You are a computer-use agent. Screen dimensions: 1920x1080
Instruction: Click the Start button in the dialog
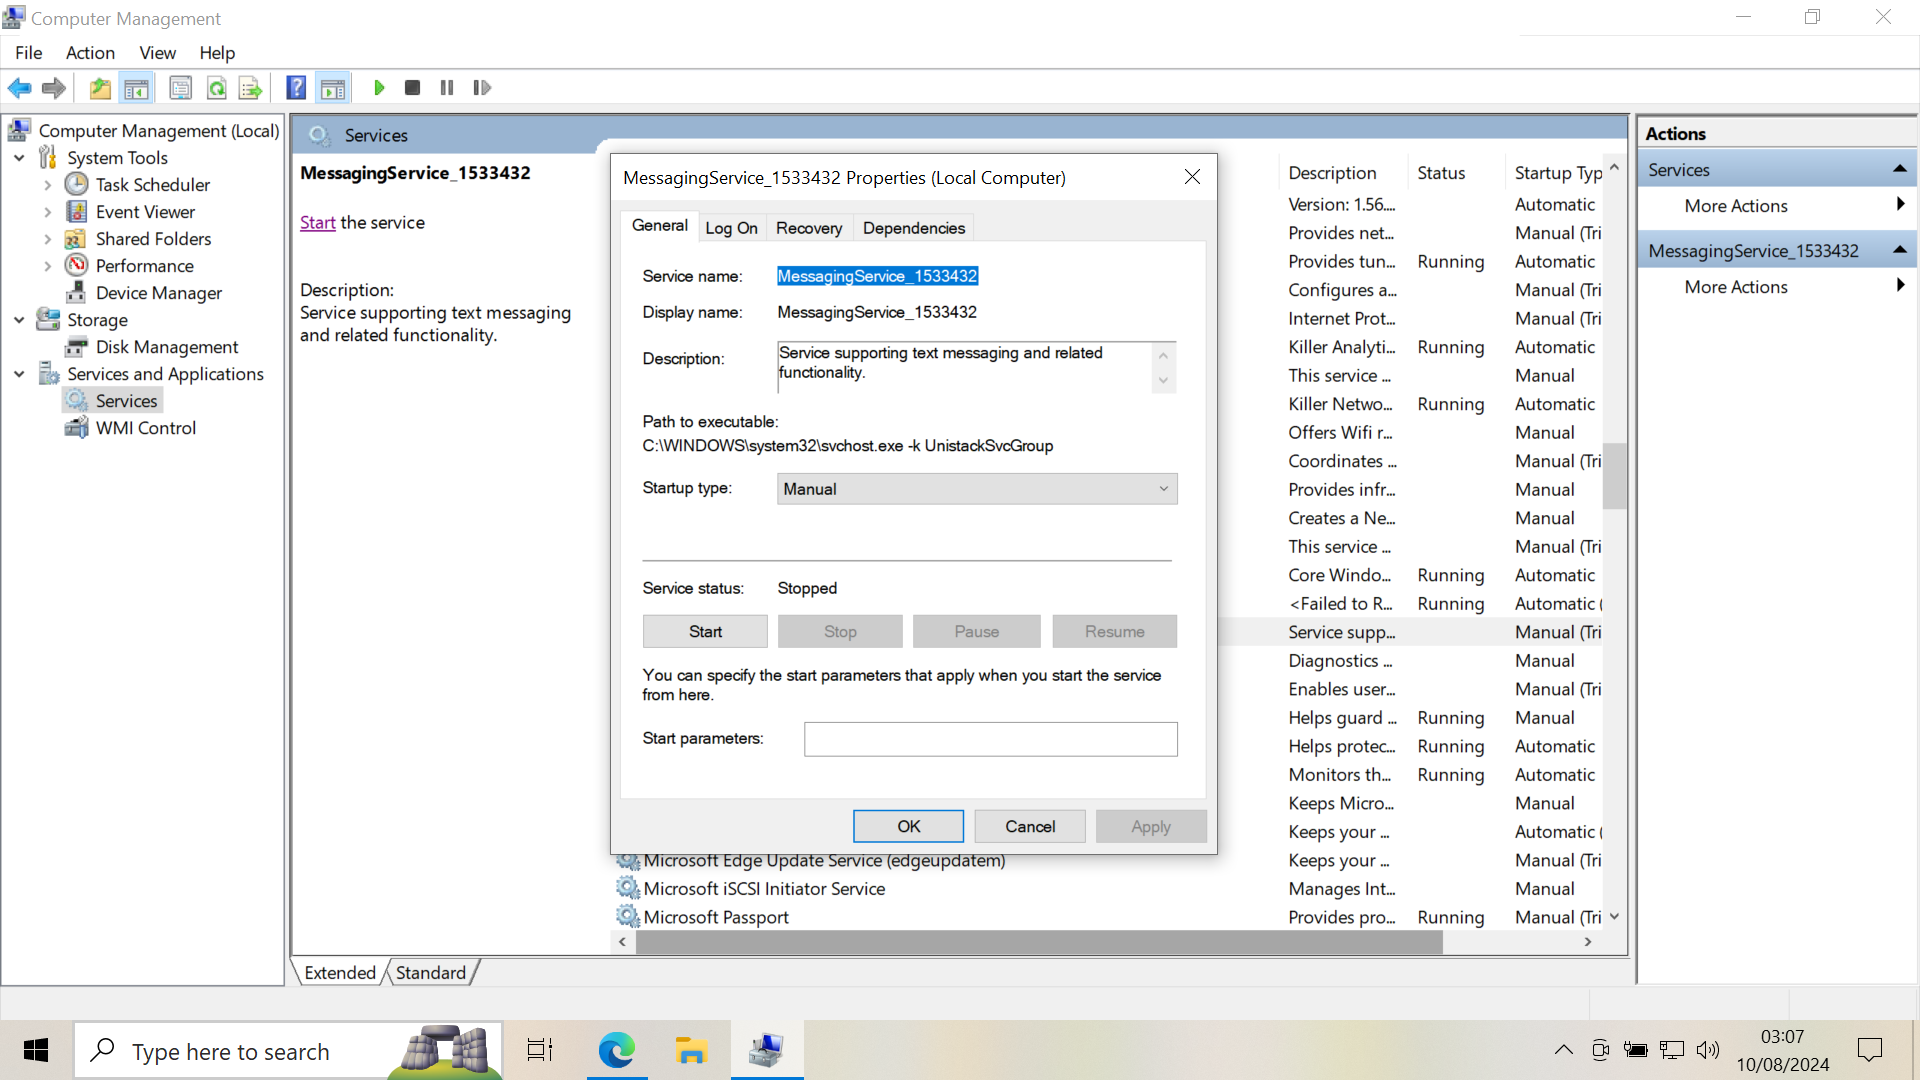click(x=704, y=632)
